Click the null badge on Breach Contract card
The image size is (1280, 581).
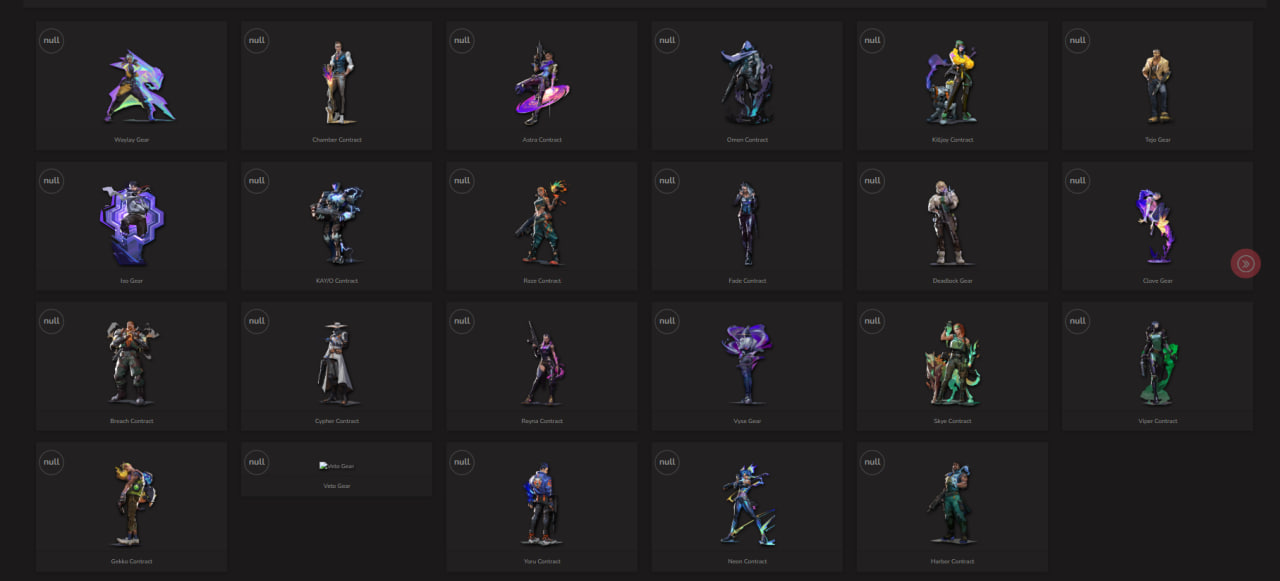click(x=52, y=321)
